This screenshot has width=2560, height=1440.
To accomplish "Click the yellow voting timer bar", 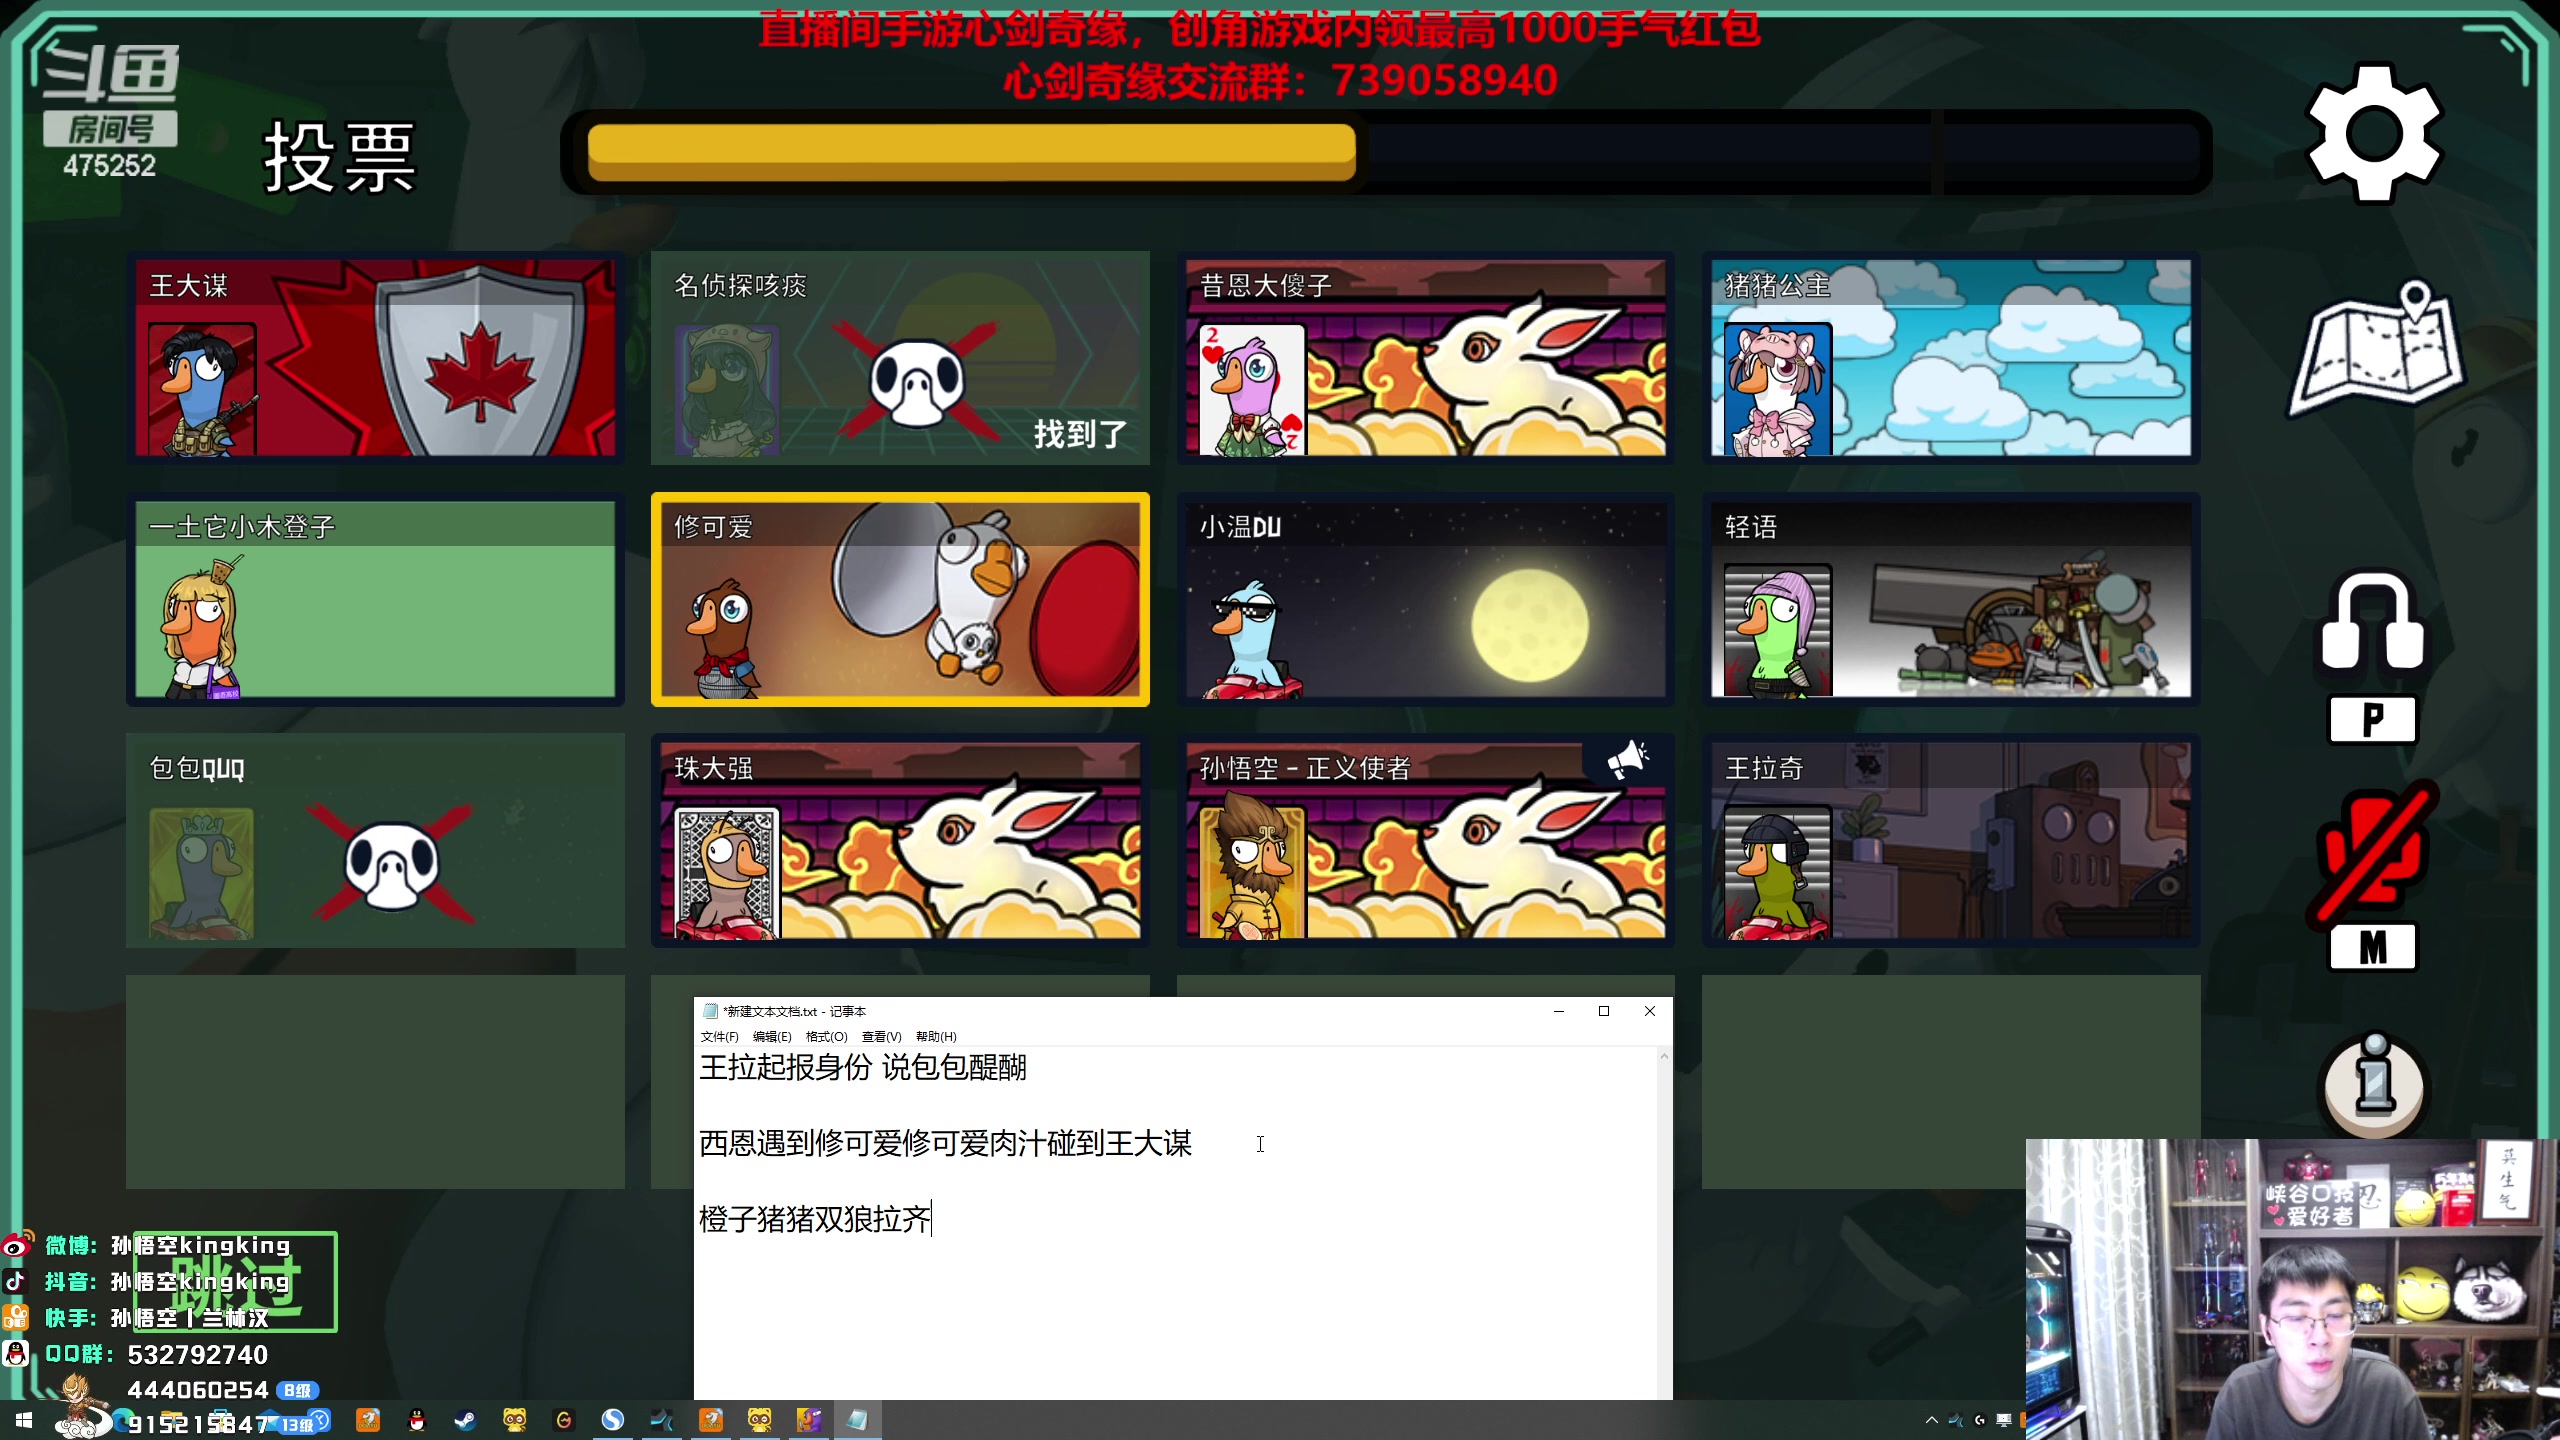I will 971,152.
